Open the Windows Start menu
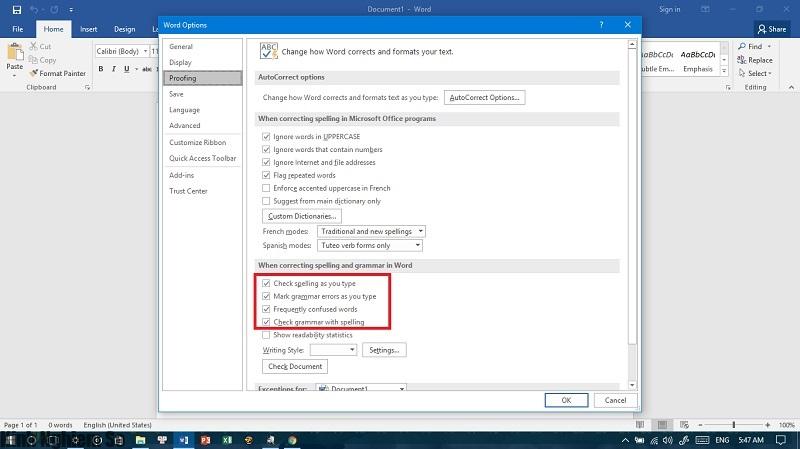The image size is (800, 449). [10, 440]
